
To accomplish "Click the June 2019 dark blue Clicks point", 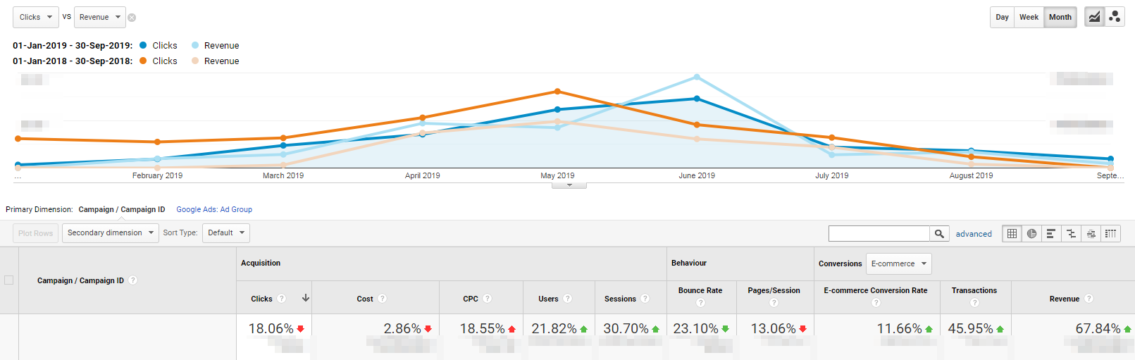I will click(x=696, y=99).
